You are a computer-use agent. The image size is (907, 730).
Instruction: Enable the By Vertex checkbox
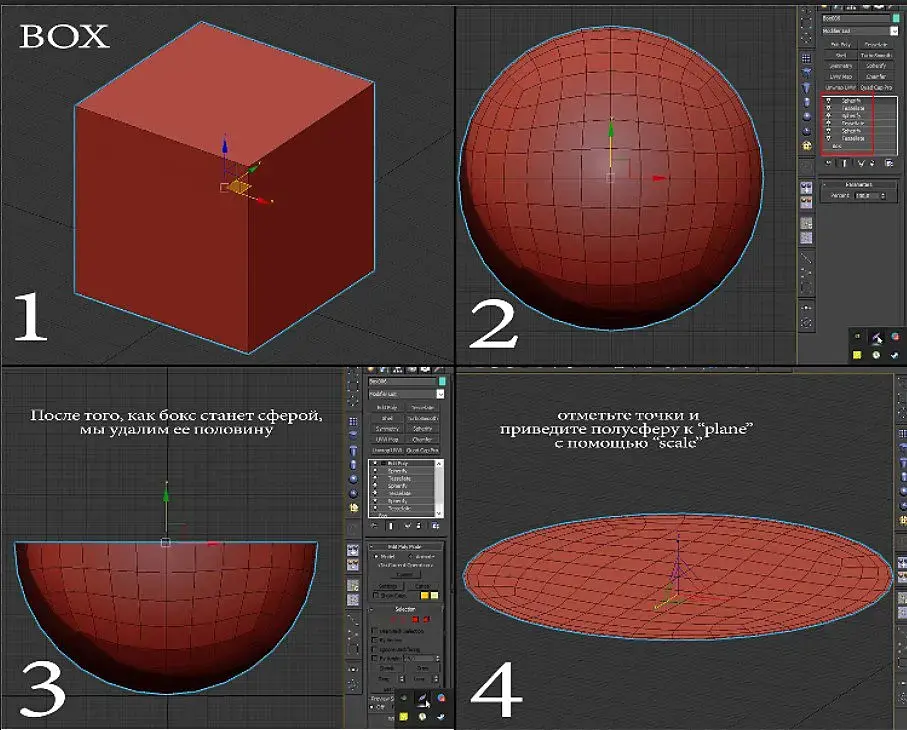(x=374, y=640)
